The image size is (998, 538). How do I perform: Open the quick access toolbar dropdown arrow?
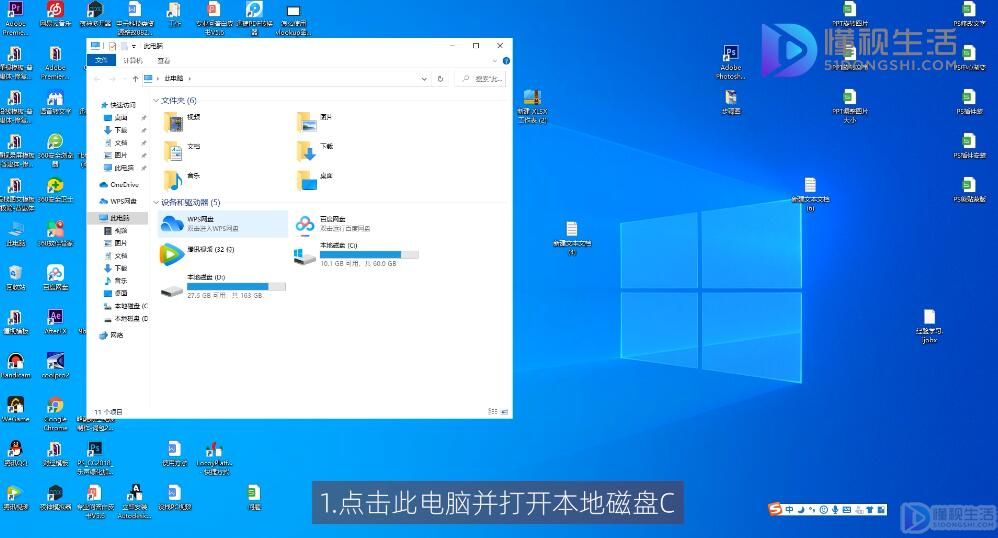coord(134,46)
